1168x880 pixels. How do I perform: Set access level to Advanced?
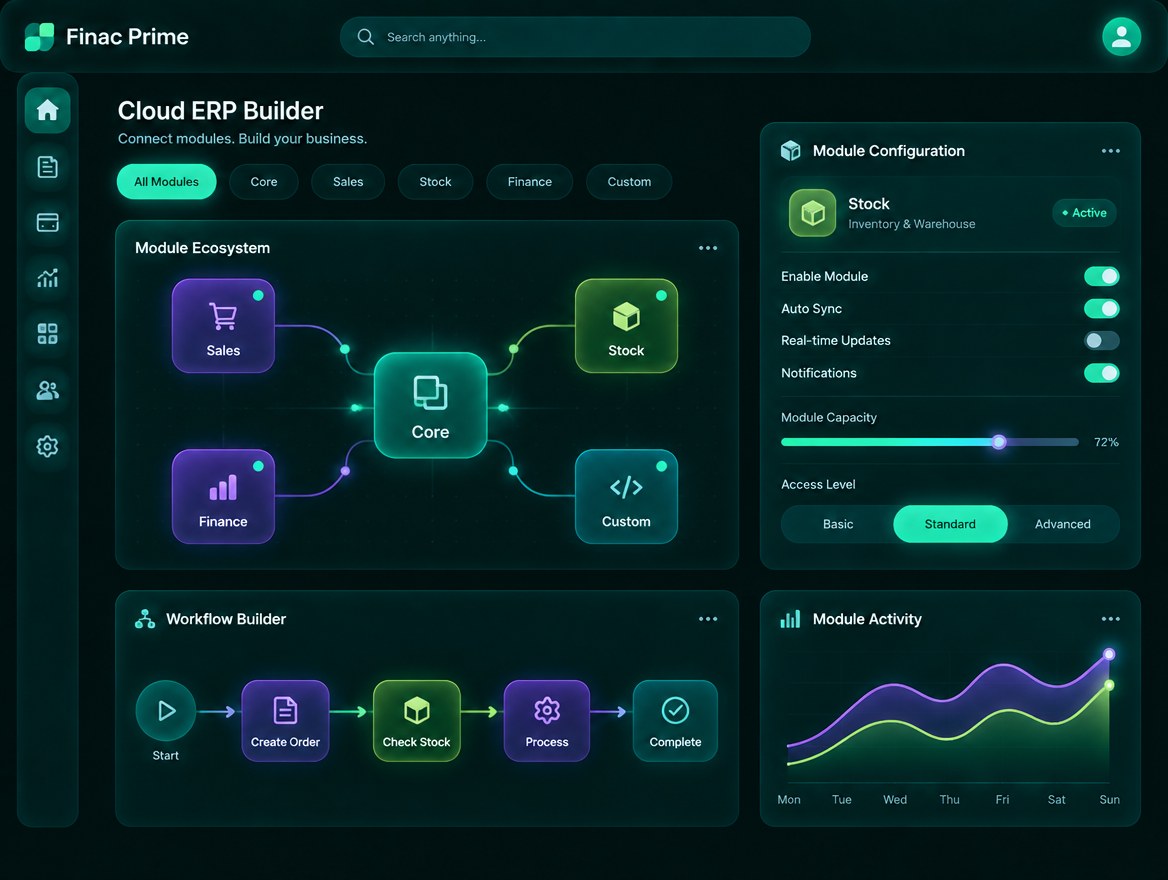coord(1063,524)
